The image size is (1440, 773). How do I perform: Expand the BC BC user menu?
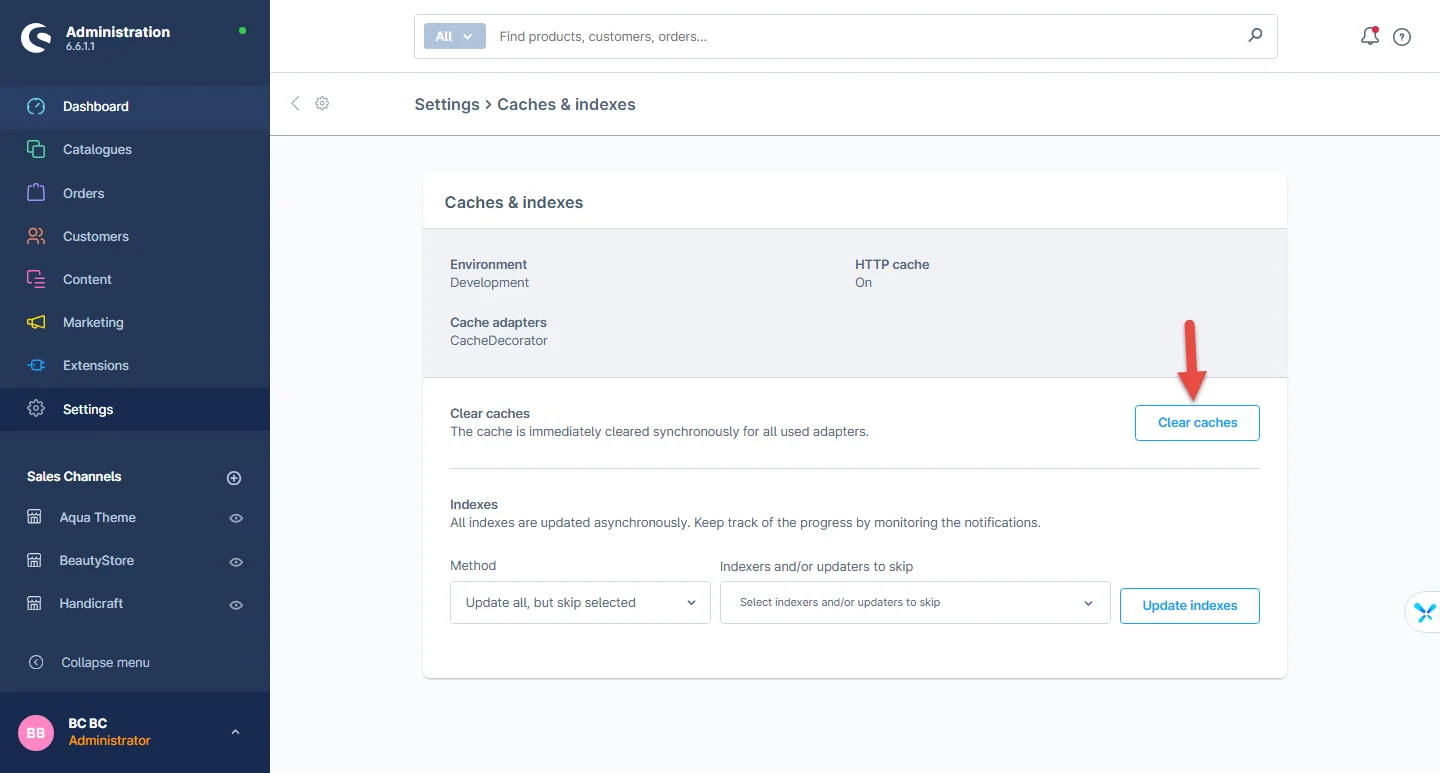click(235, 732)
